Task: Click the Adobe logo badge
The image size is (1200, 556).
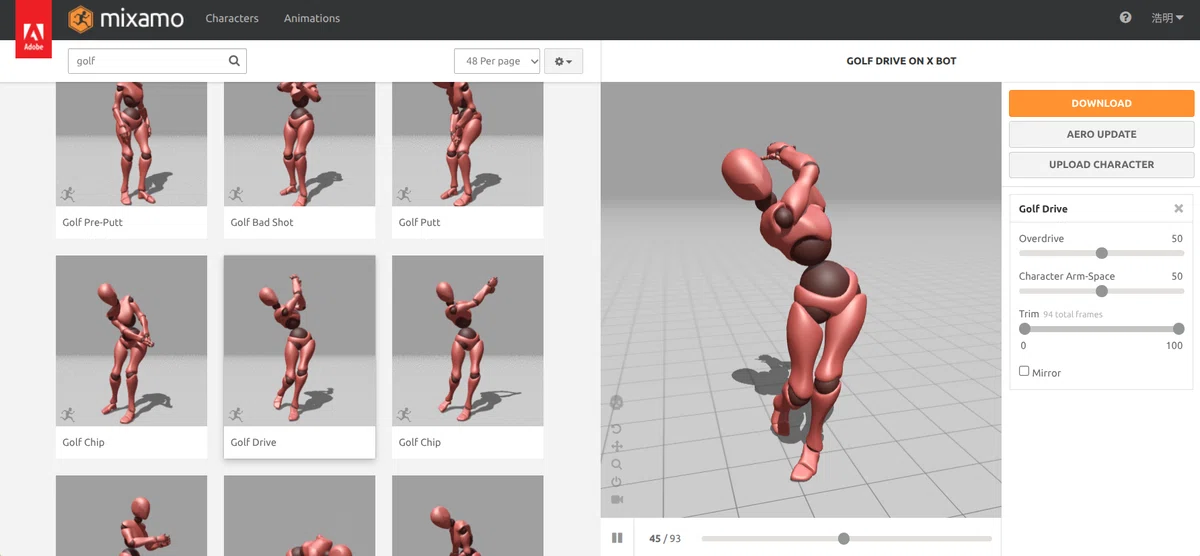Action: click(x=33, y=29)
